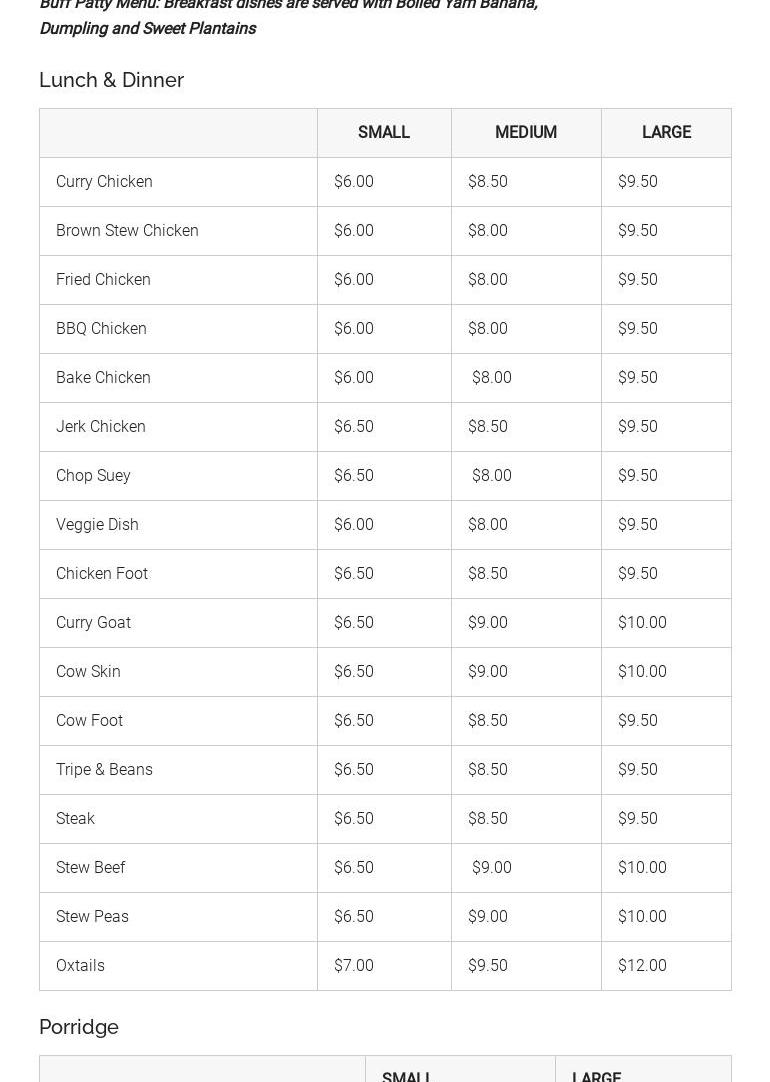Select the Chop Suey row label
The height and width of the screenshot is (1082, 770).
click(x=93, y=475)
